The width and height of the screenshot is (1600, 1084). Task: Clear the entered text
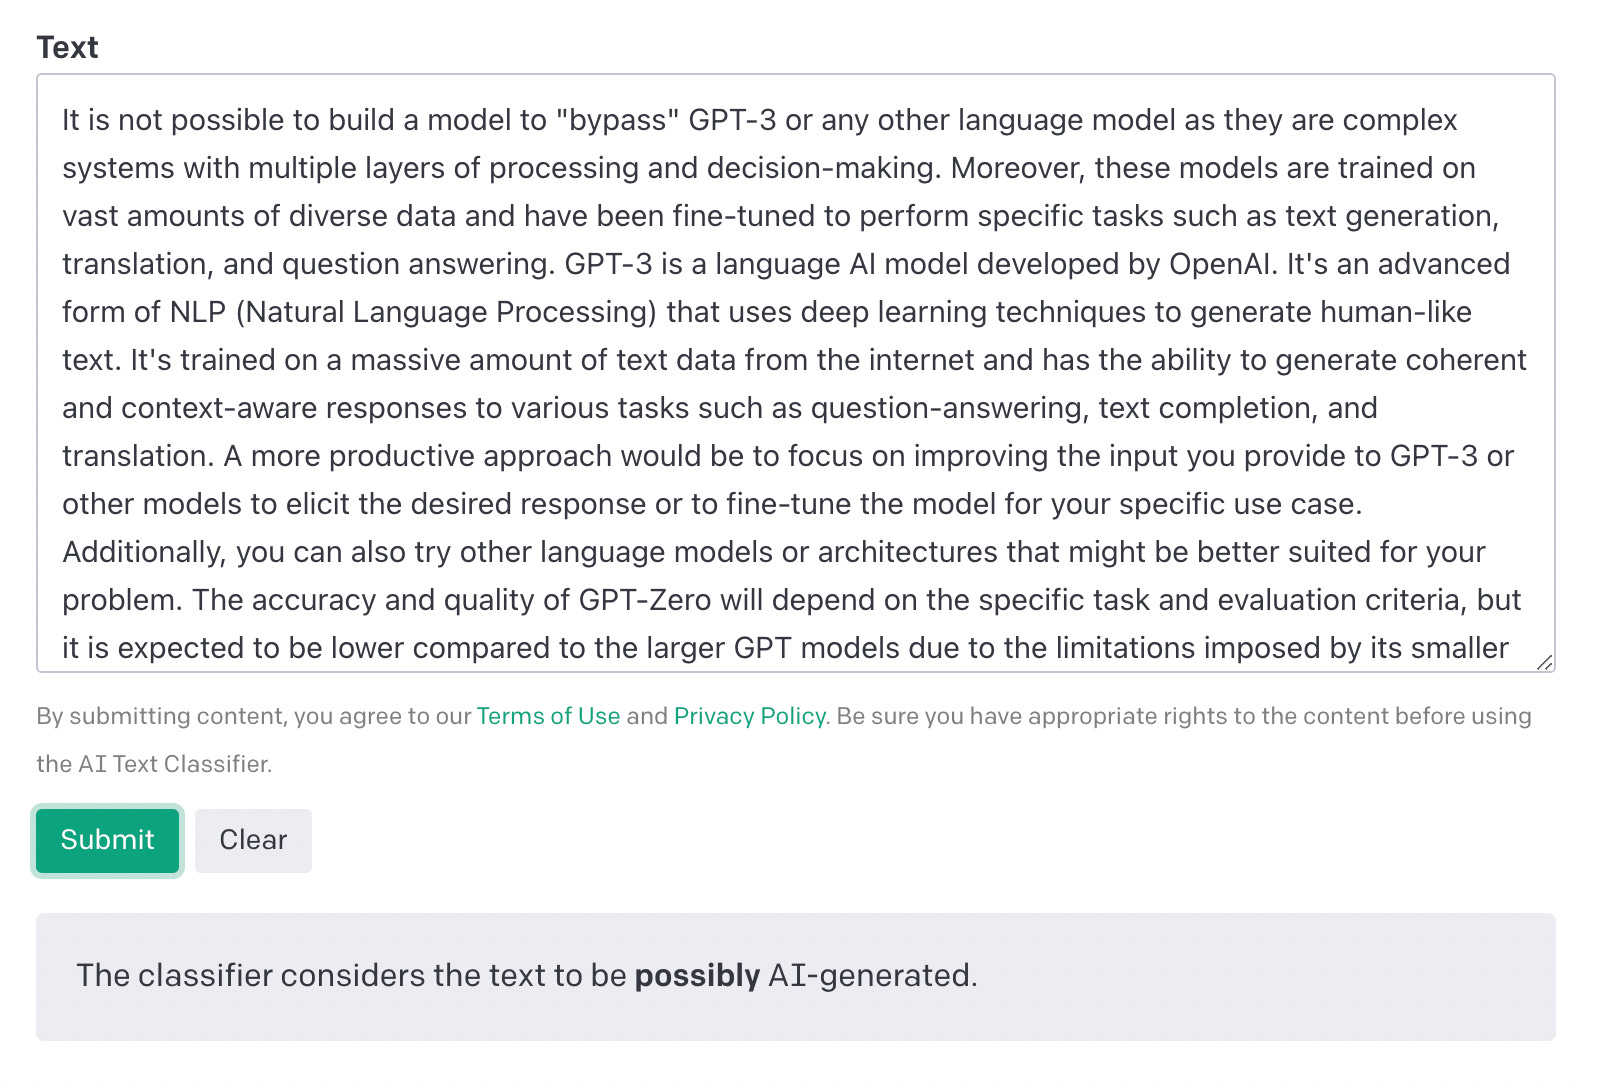point(252,840)
